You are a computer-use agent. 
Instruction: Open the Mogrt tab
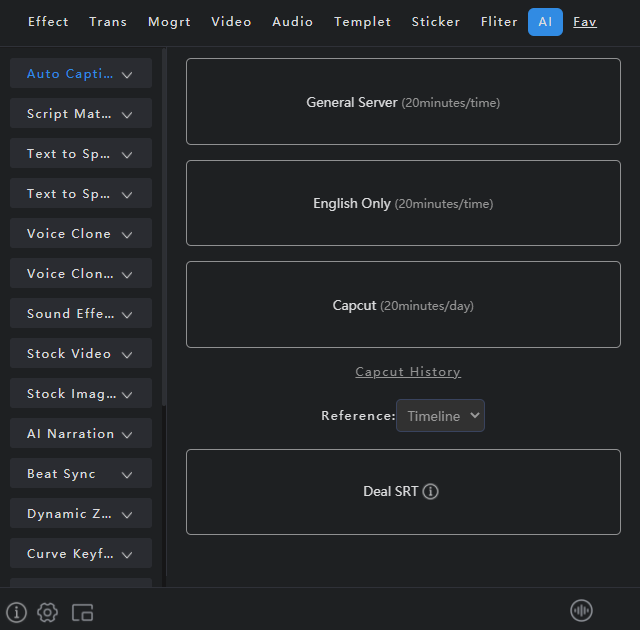(169, 22)
